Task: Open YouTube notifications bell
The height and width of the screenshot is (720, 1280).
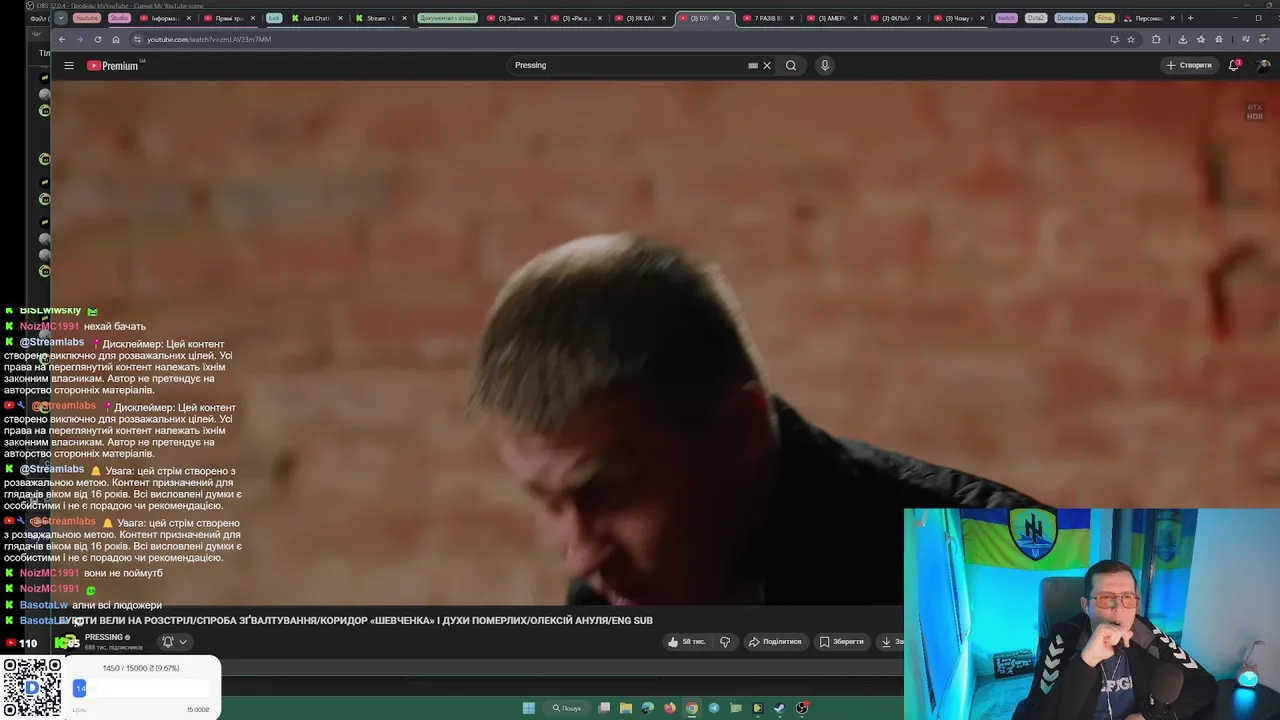Action: click(x=1234, y=65)
